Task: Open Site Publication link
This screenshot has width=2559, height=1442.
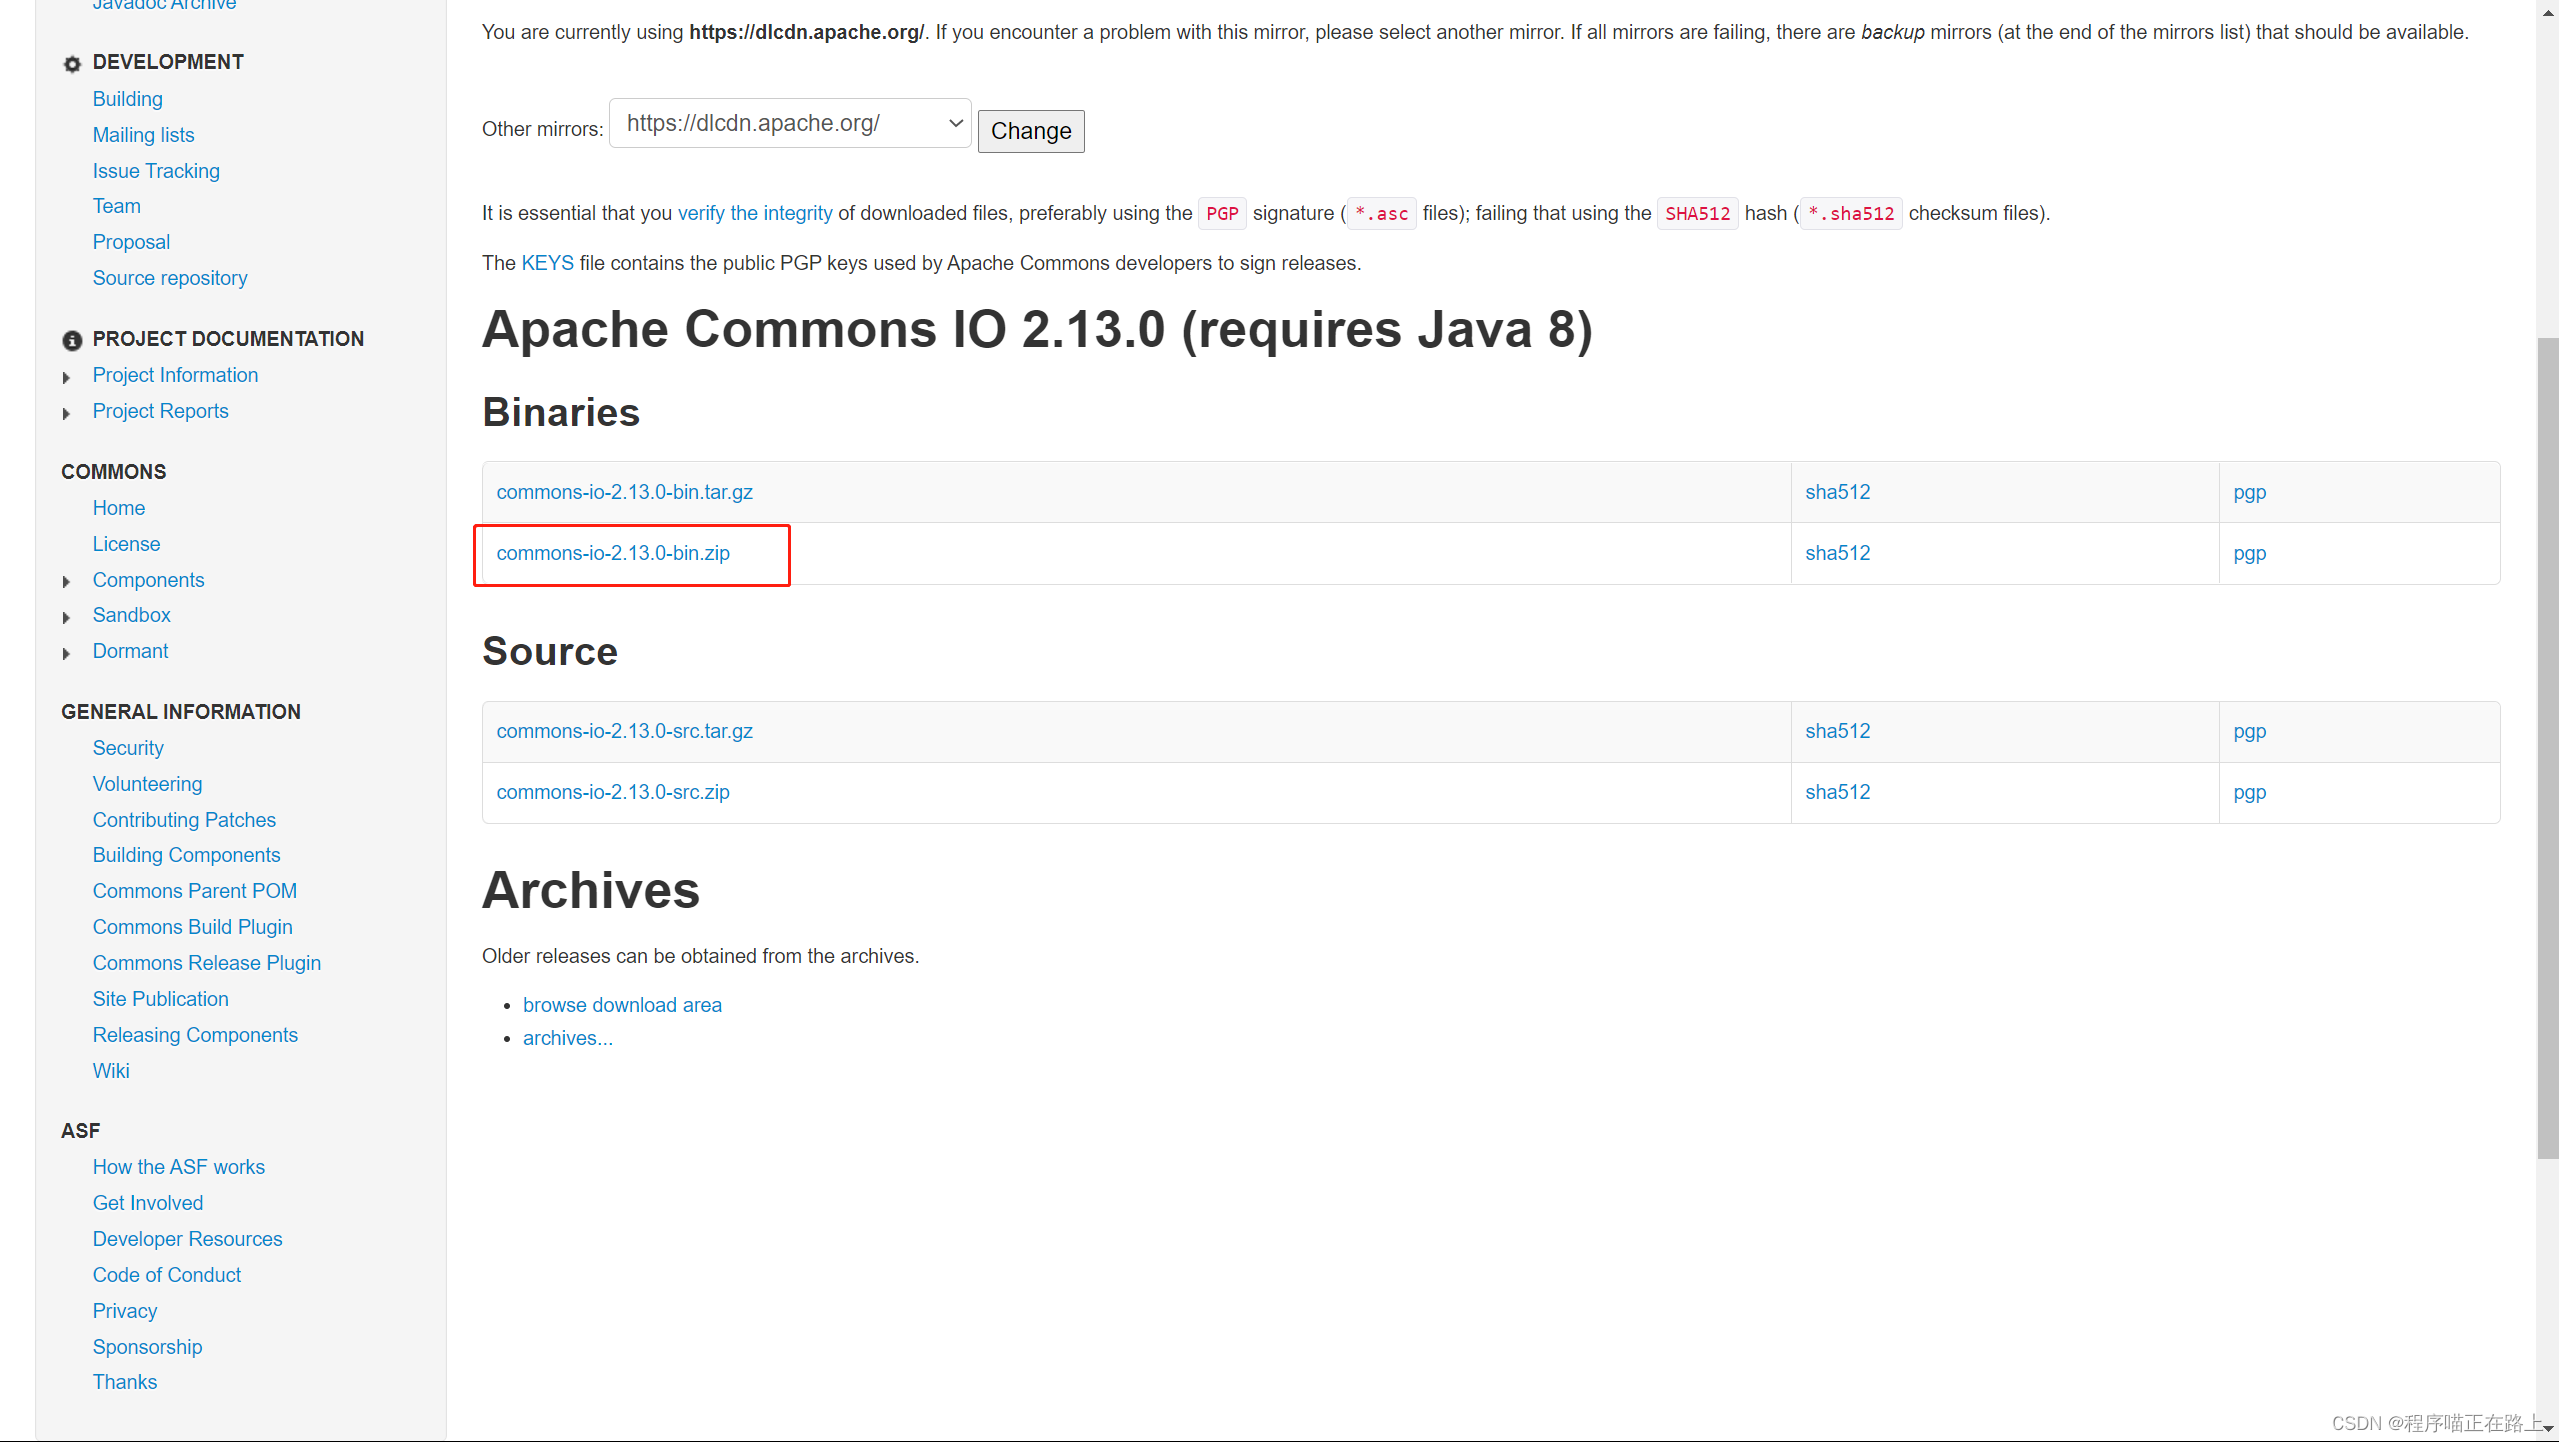Action: pos(160,999)
